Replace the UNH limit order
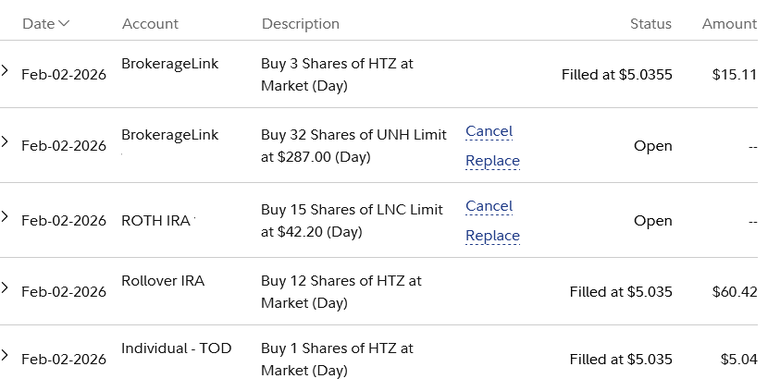The image size is (780, 391). (x=492, y=161)
